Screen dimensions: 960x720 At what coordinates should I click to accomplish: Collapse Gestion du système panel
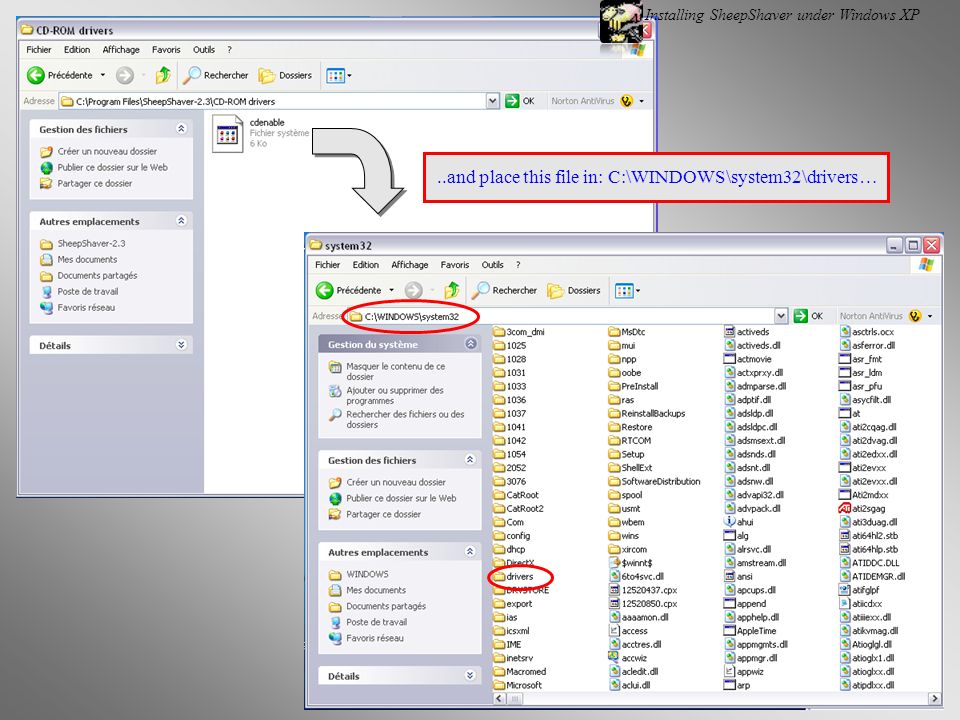pos(470,343)
